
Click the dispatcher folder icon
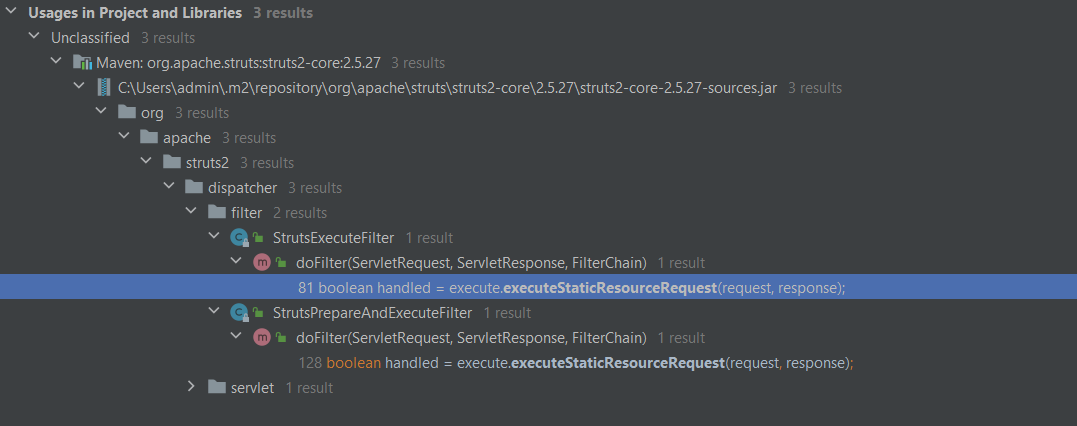click(x=194, y=188)
